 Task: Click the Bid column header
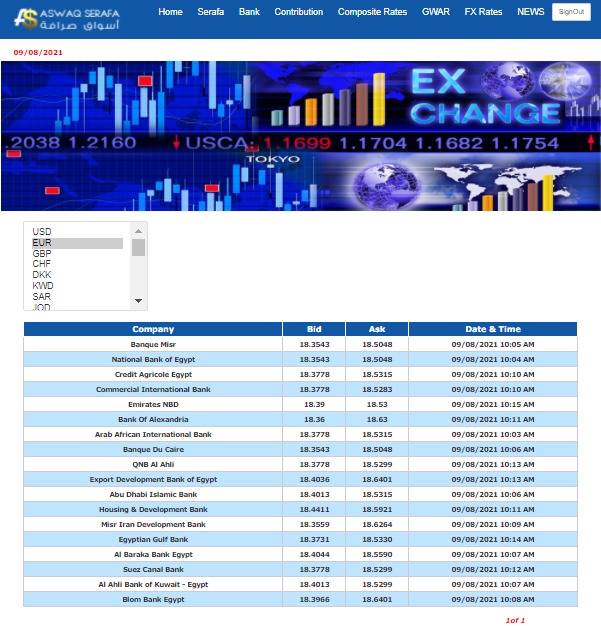(314, 329)
